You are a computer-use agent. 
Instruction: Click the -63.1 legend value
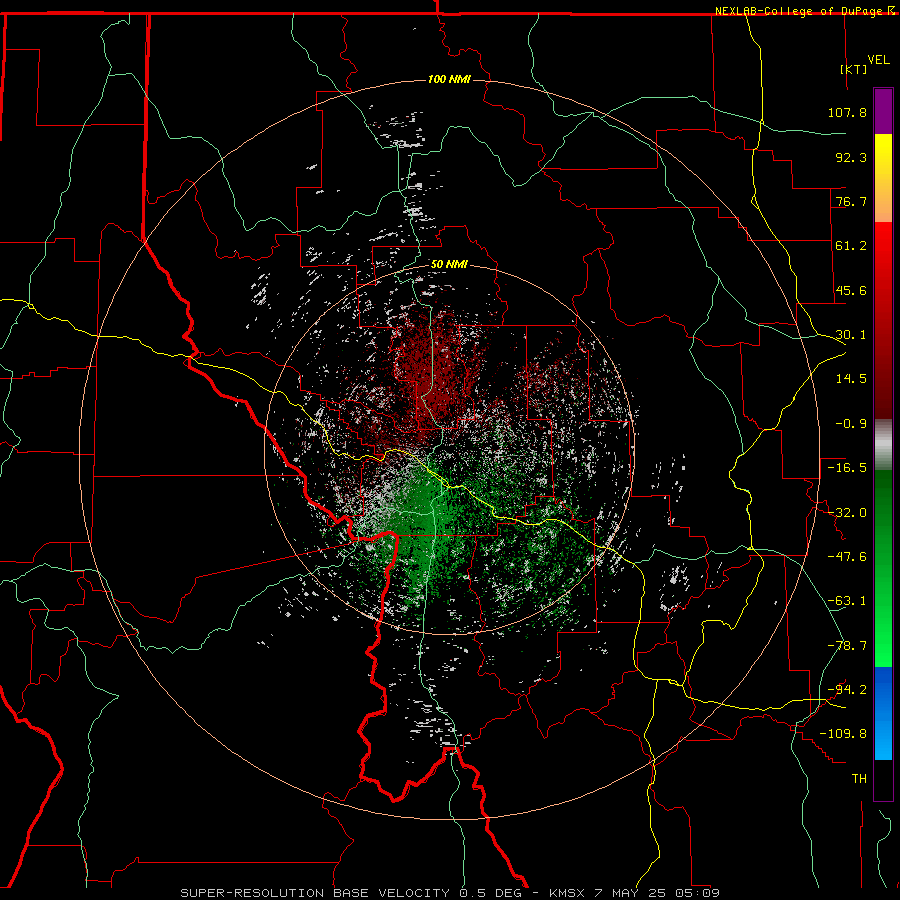(847, 600)
